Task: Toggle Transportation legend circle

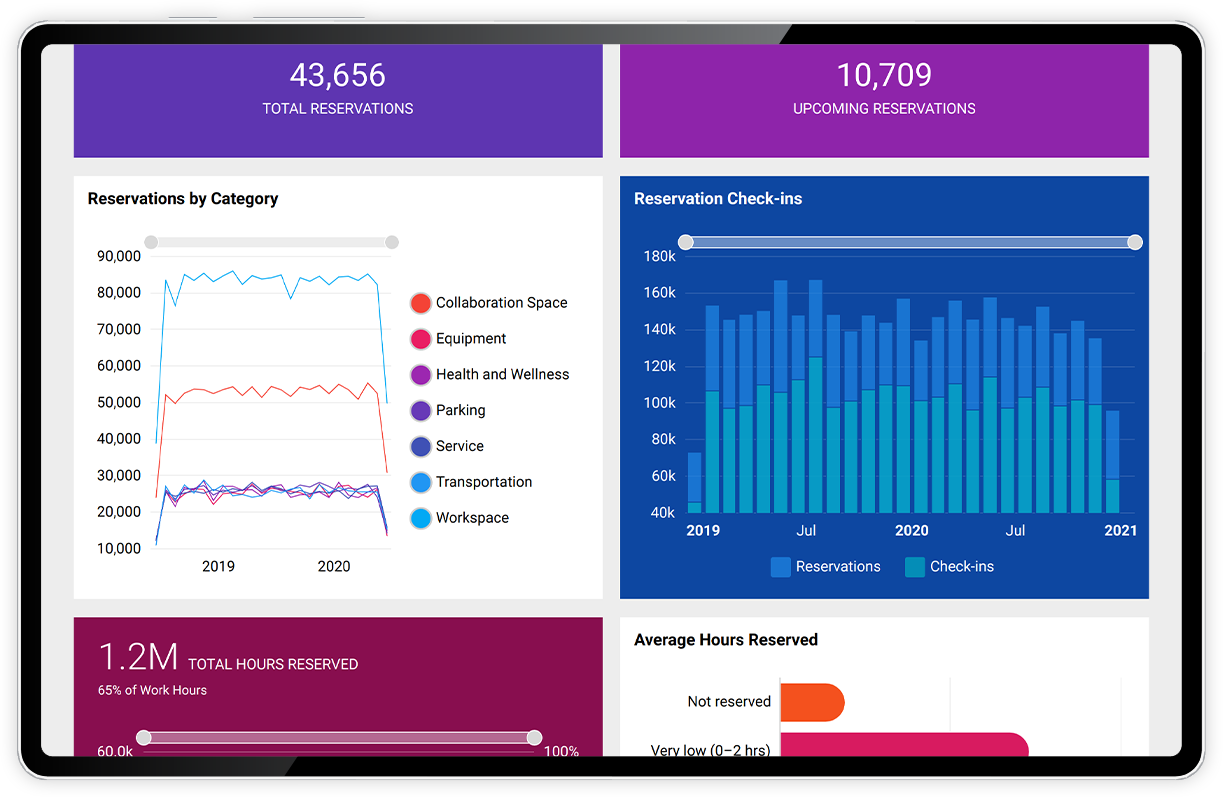Action: pyautogui.click(x=421, y=483)
